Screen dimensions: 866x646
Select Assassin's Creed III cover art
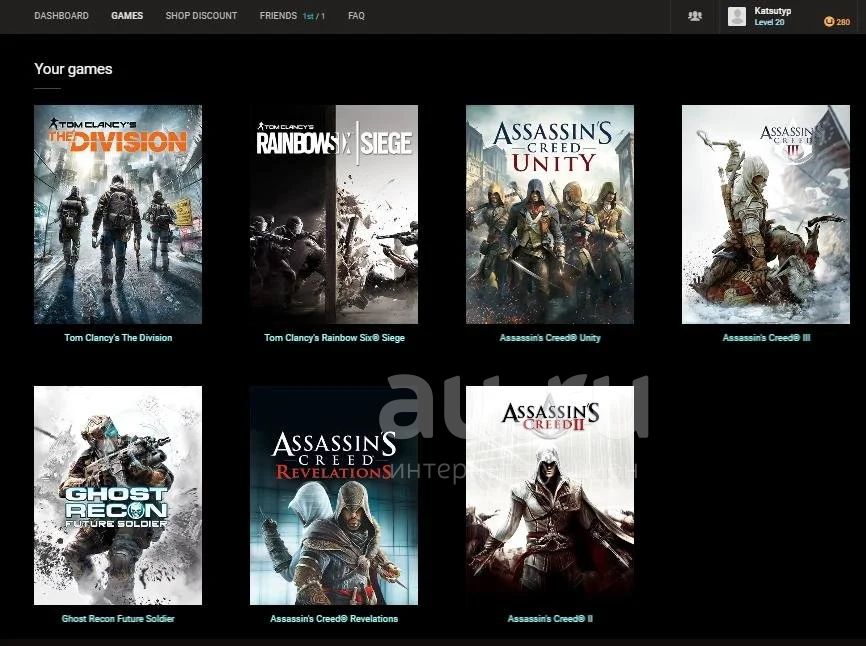point(766,214)
